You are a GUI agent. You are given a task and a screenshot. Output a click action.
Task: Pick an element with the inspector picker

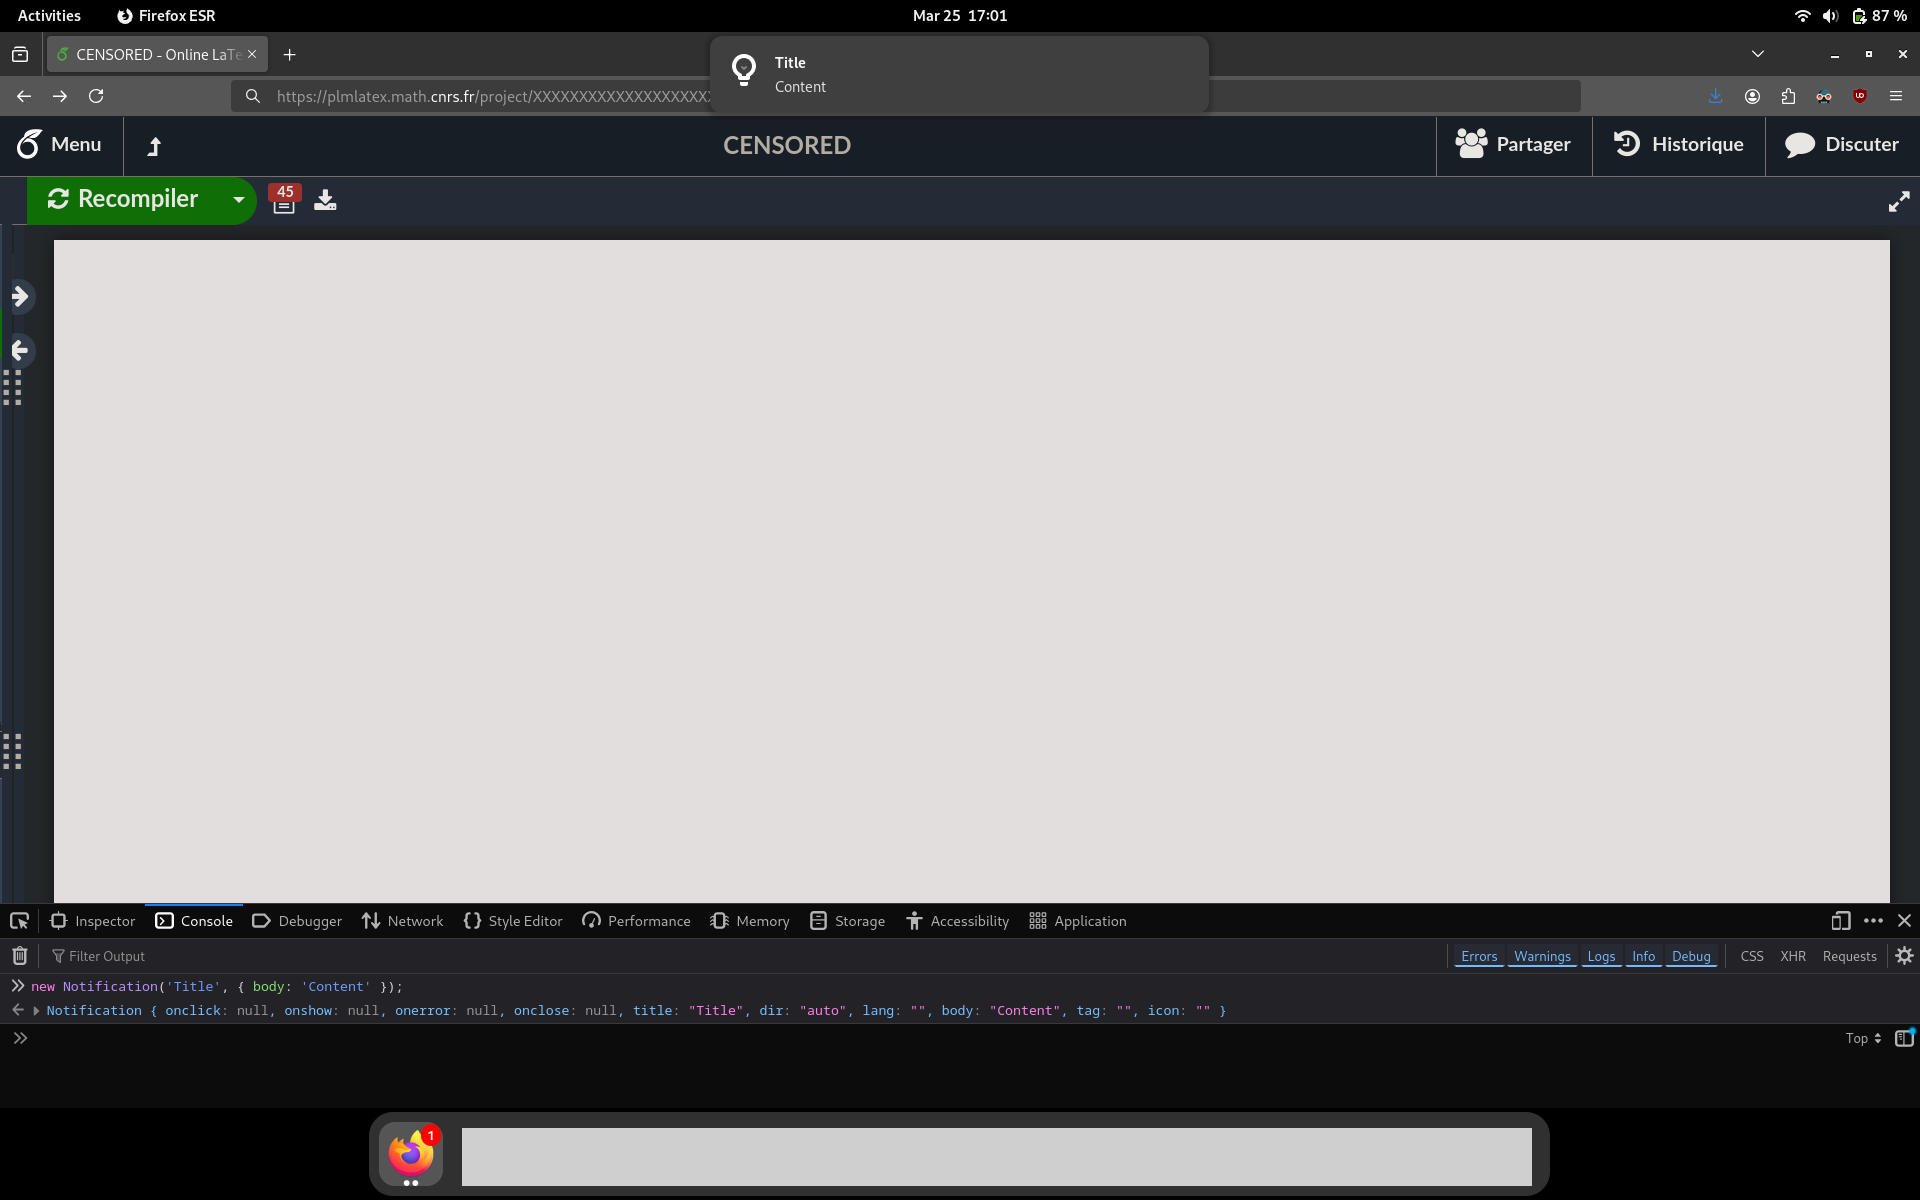[19, 921]
